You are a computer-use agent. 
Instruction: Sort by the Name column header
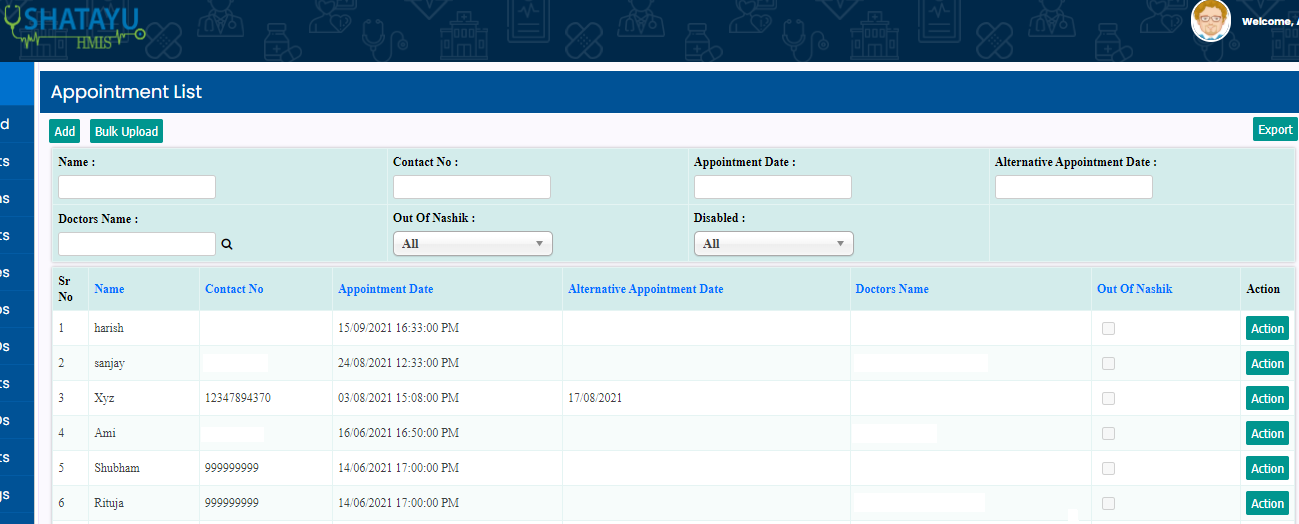click(x=109, y=289)
